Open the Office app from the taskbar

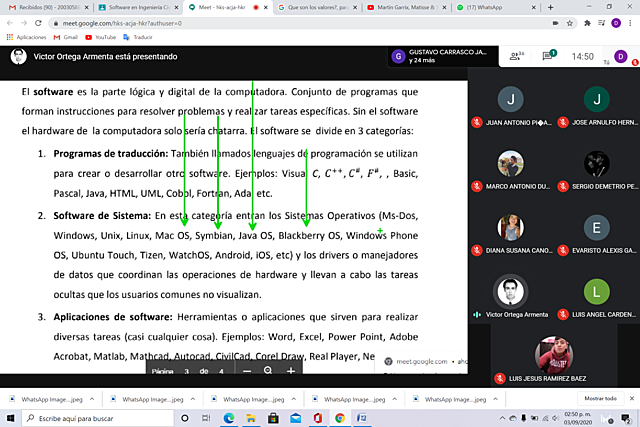[318, 418]
